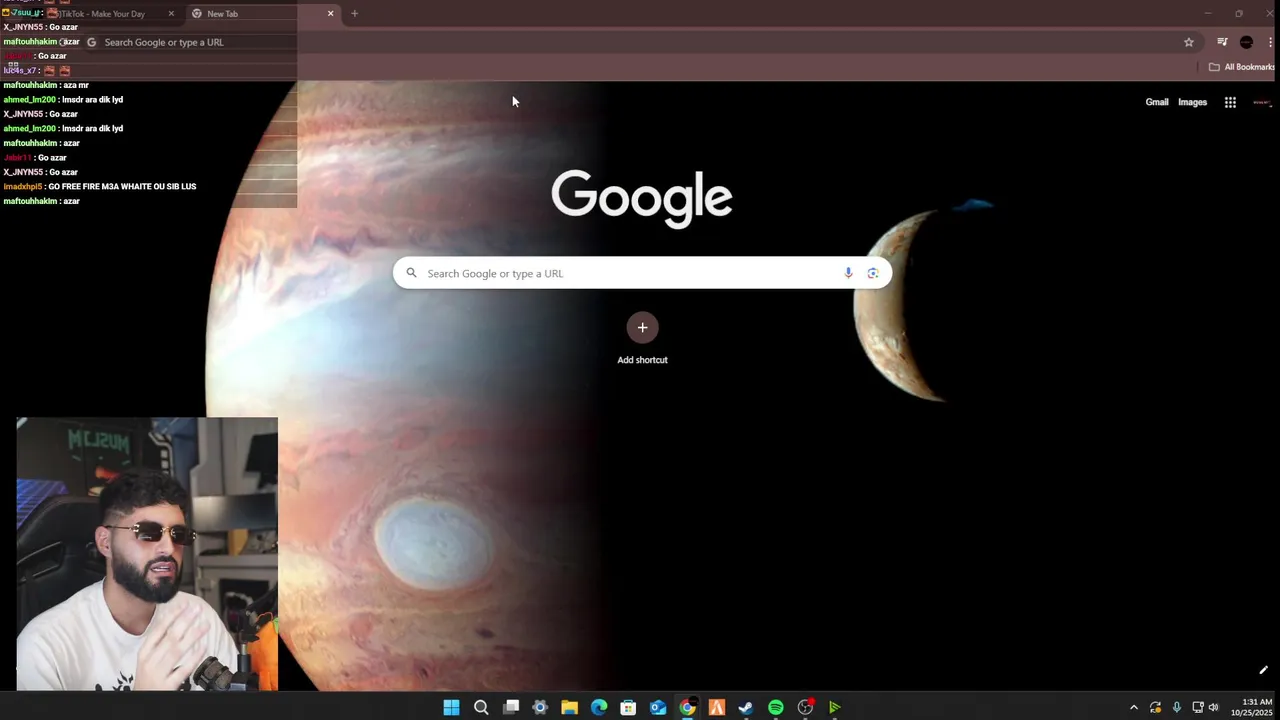
Task: Open the Google account avatar on the page
Action: point(1261,102)
